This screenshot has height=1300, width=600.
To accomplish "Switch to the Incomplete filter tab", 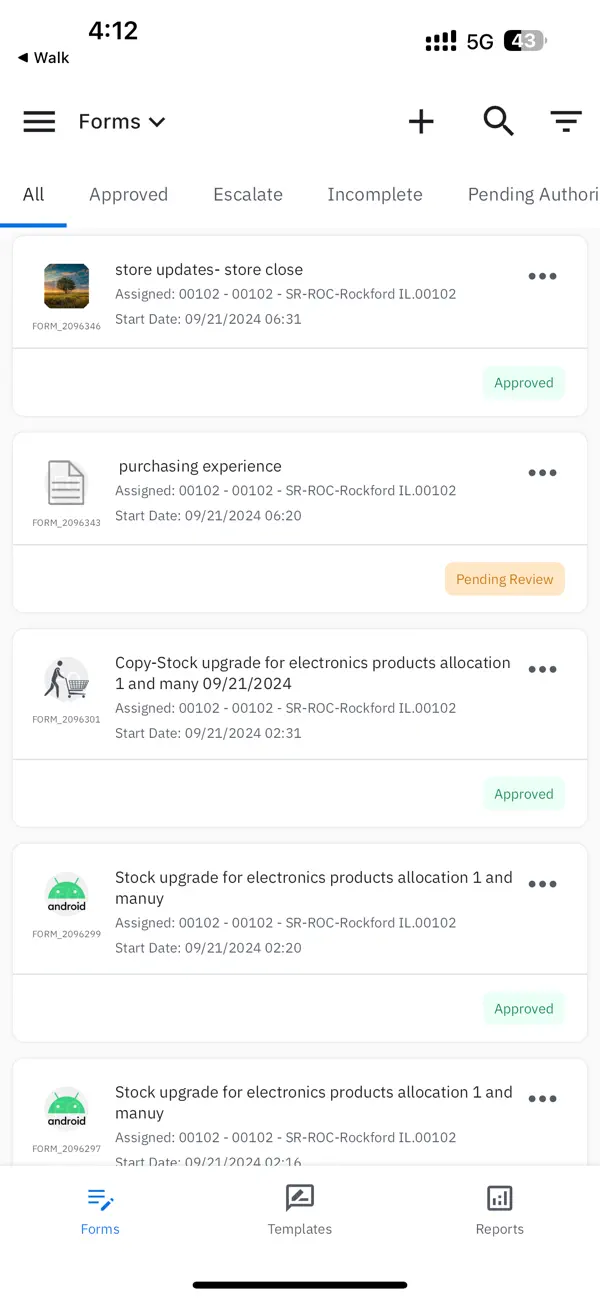I will 375,194.
